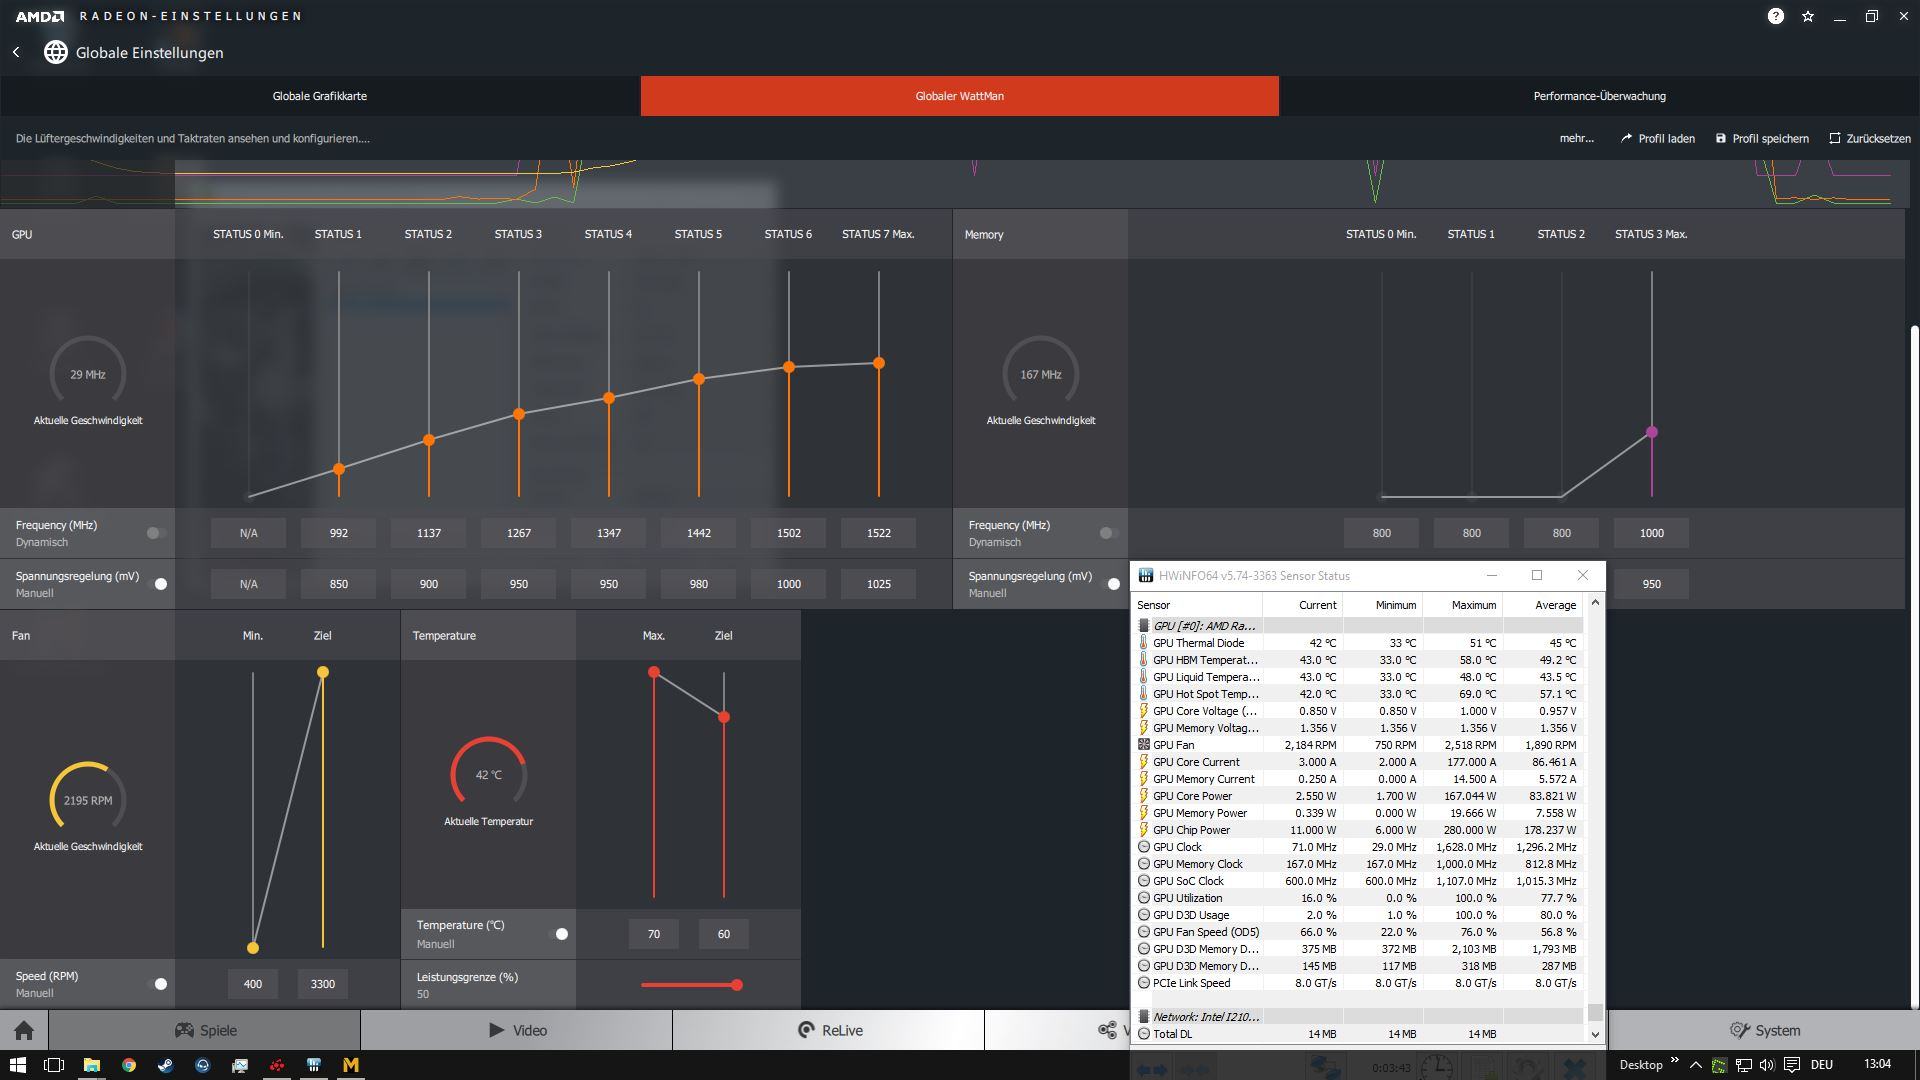Click memory Status 3 frequency field 1000
The image size is (1920, 1080).
click(1652, 533)
